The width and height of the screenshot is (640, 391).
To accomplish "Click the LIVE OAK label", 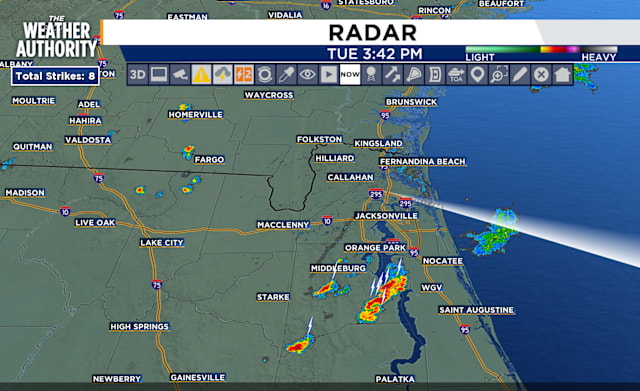I will coord(96,222).
